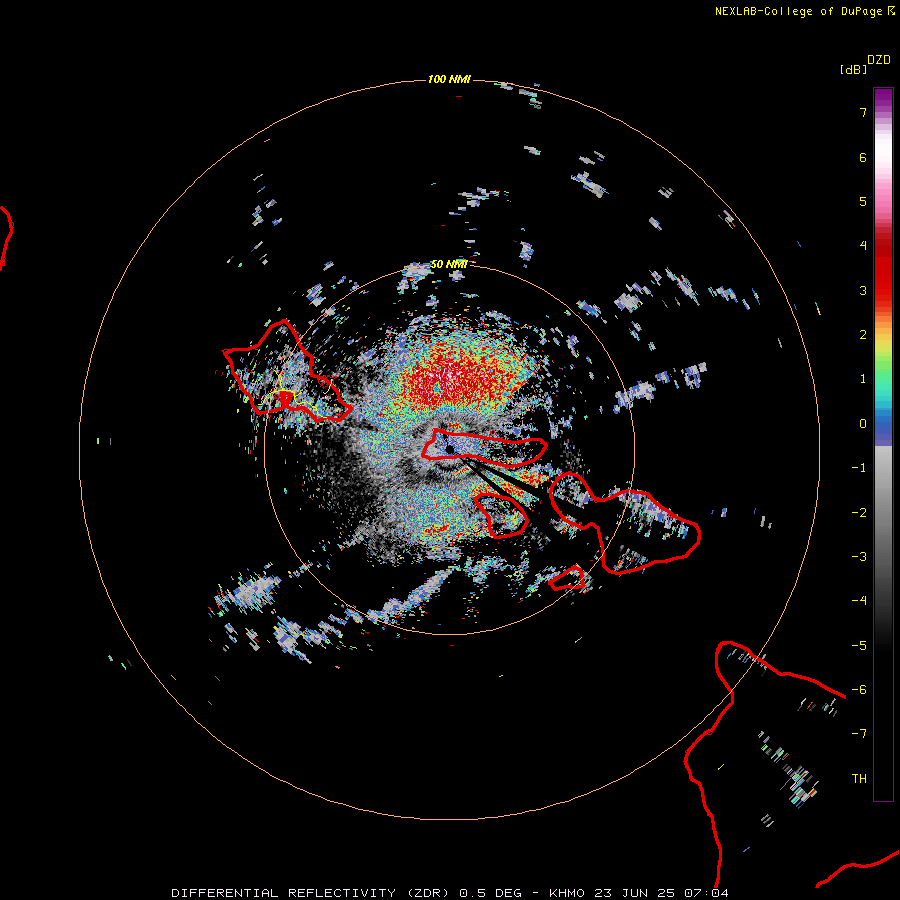Click the [dB] units label
Image resolution: width=900 pixels, height=900 pixels.
point(853,69)
